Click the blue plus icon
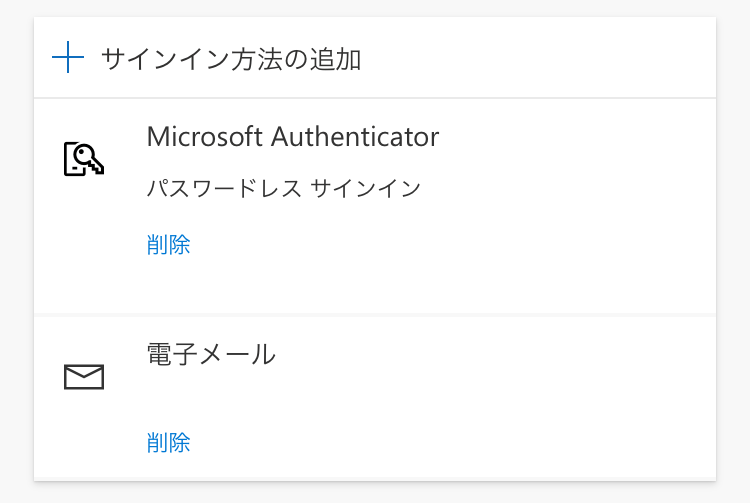This screenshot has height=503, width=750. (x=68, y=57)
